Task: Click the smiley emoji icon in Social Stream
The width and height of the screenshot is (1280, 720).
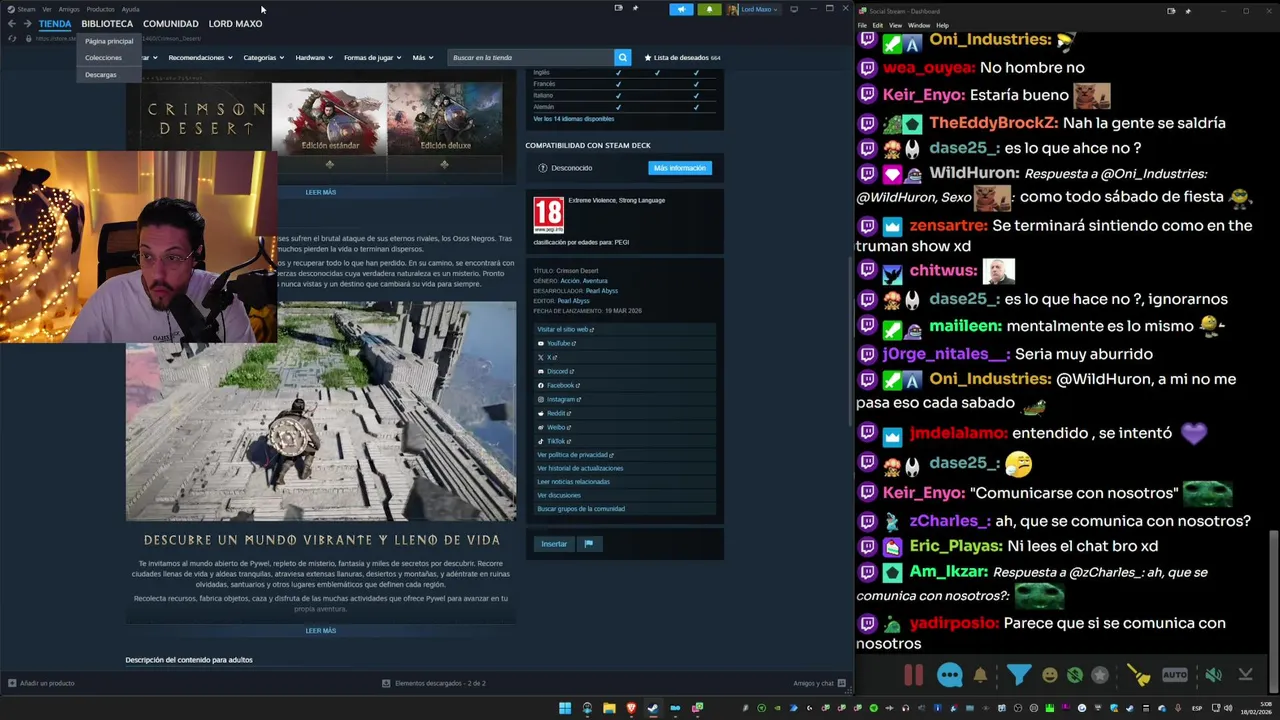Action: [x=1049, y=675]
